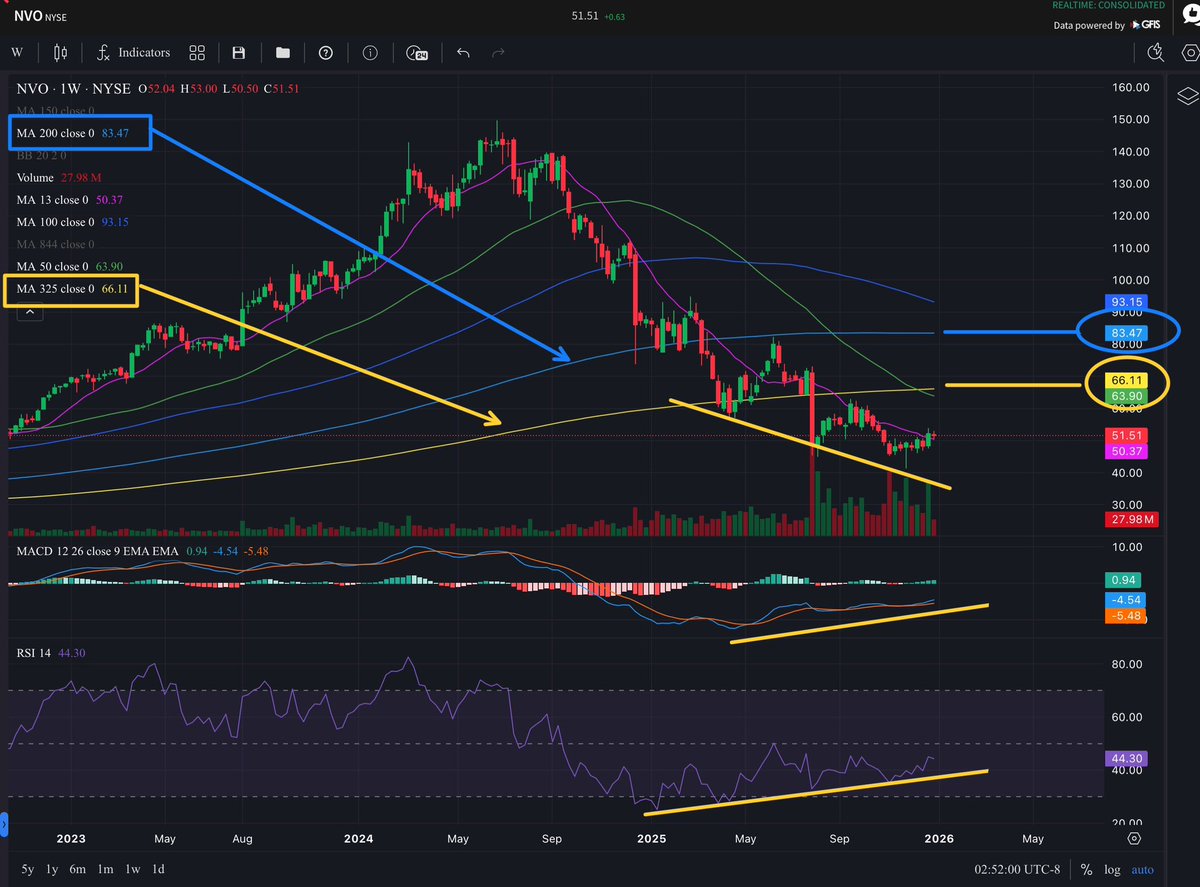The width and height of the screenshot is (1200, 887).
Task: Select the RSI 14 legend label
Action: tap(35, 653)
